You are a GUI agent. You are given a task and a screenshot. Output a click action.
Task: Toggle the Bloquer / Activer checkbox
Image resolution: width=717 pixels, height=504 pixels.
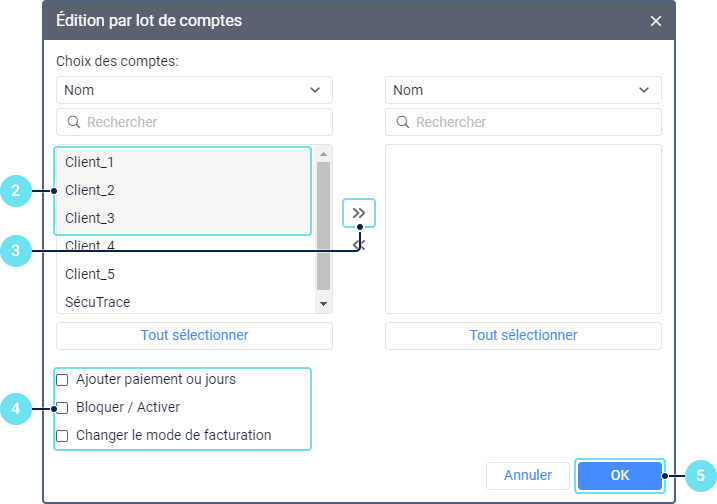[x=62, y=408]
